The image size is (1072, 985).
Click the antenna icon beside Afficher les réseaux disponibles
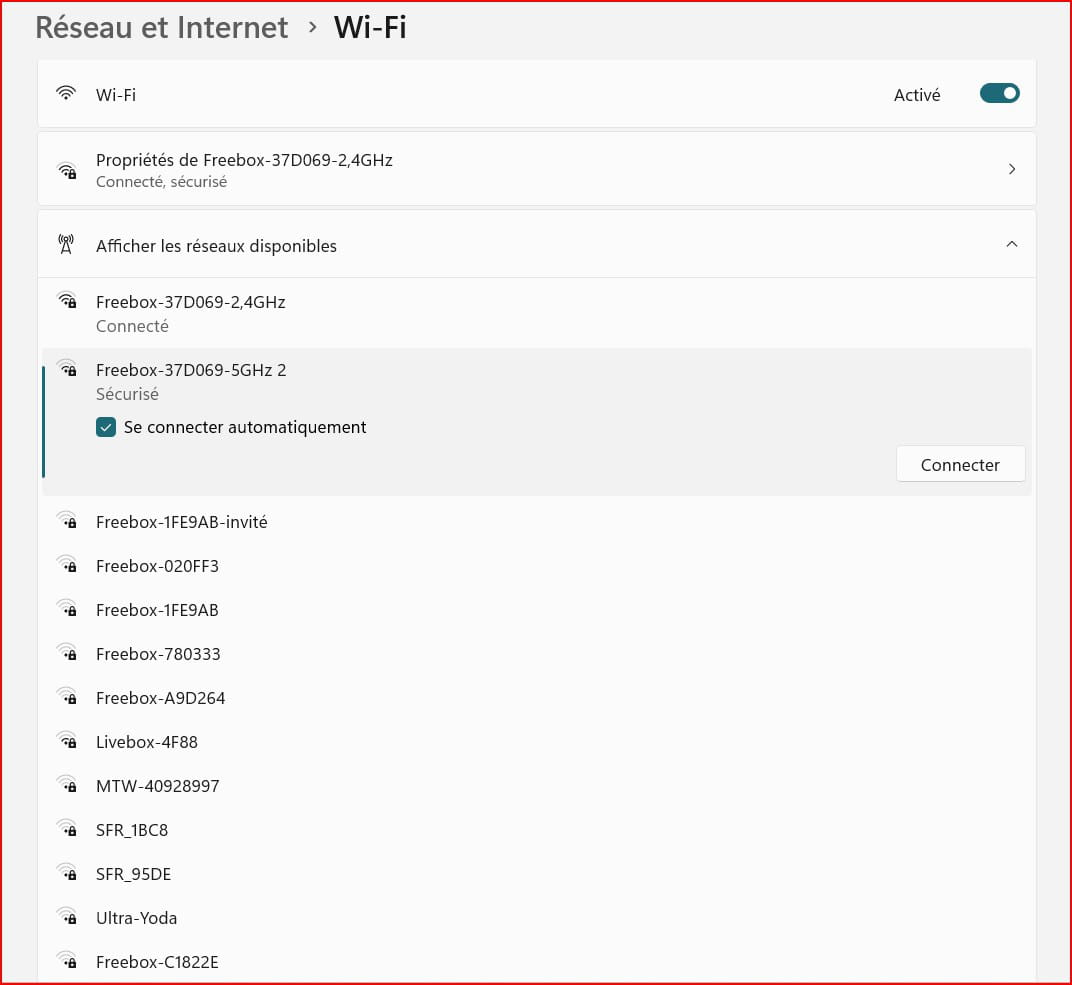click(x=67, y=245)
